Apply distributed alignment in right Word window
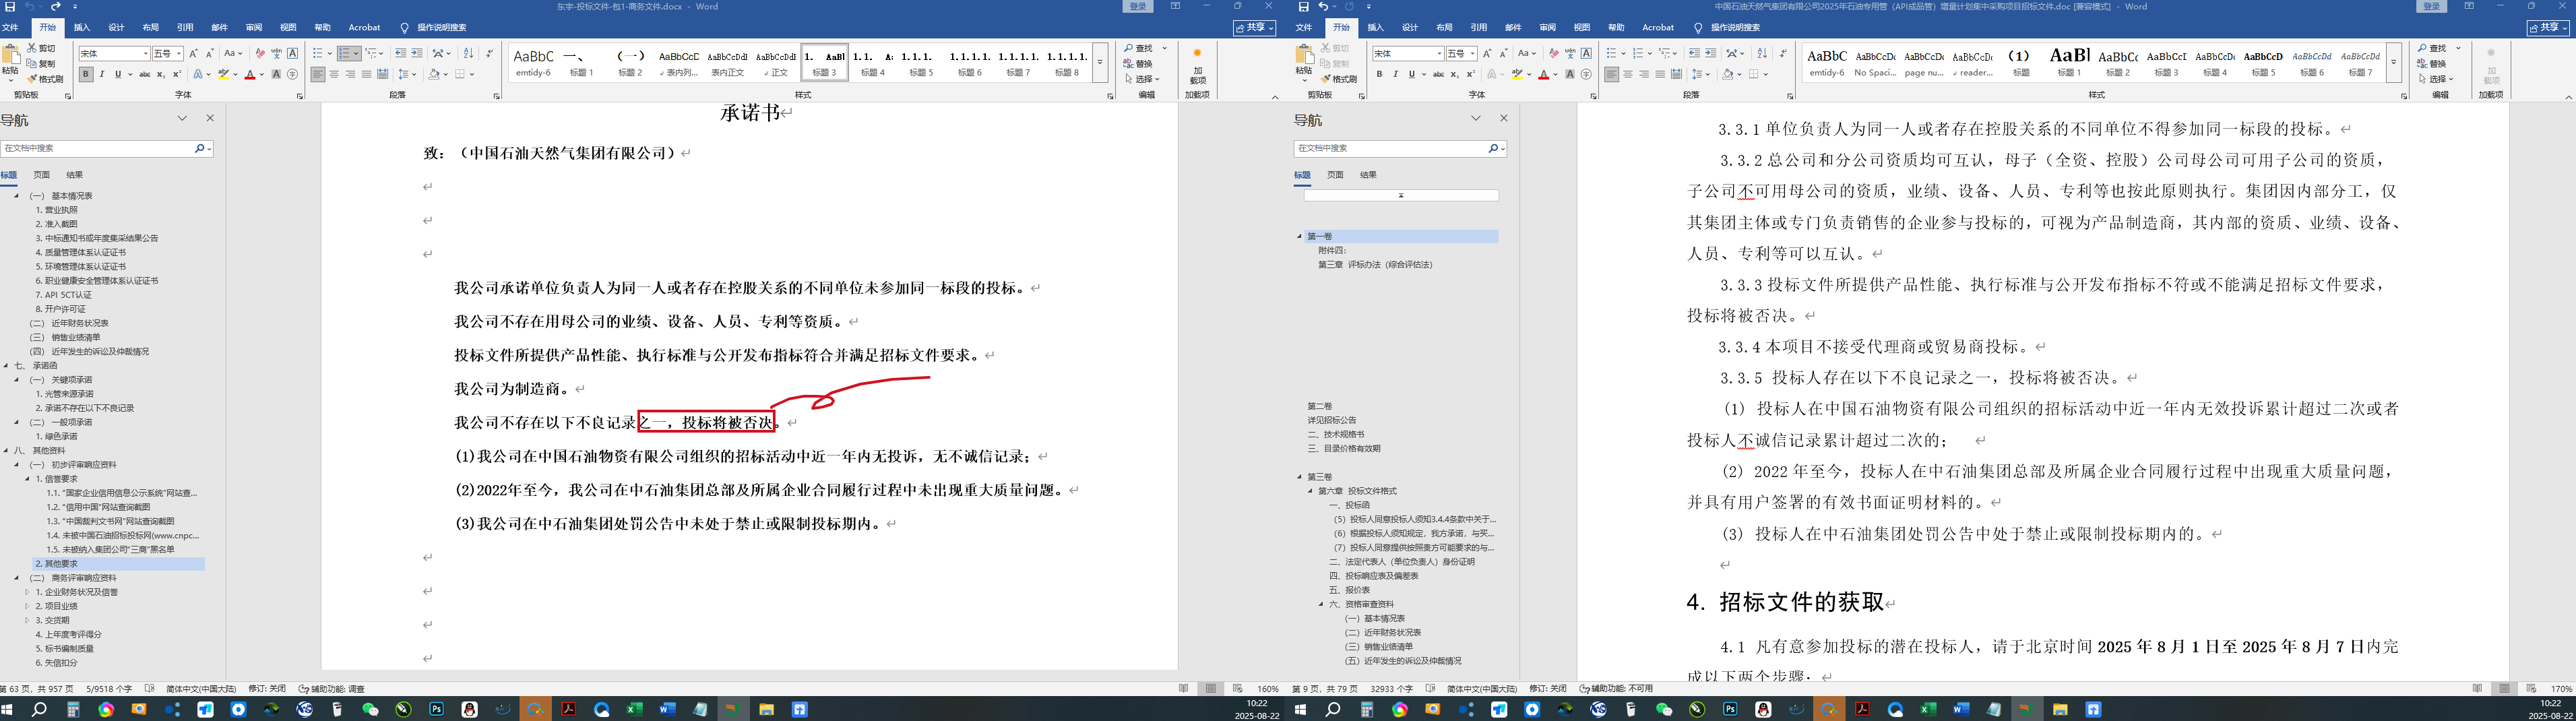This screenshot has height=721, width=2576. (1676, 74)
